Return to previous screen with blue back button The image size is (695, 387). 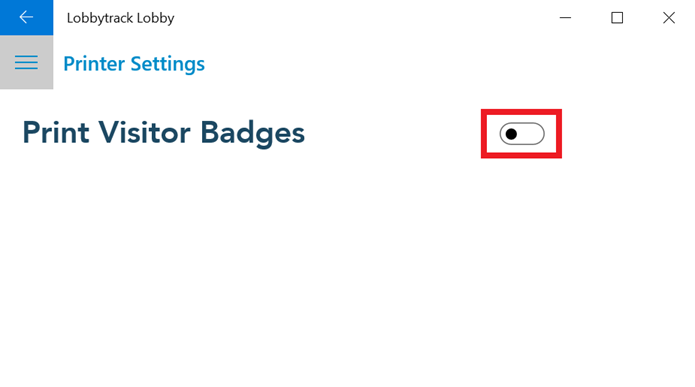(26, 17)
